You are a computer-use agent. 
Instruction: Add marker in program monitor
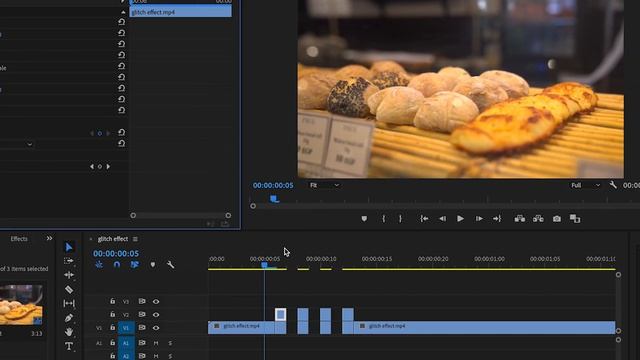click(364, 219)
